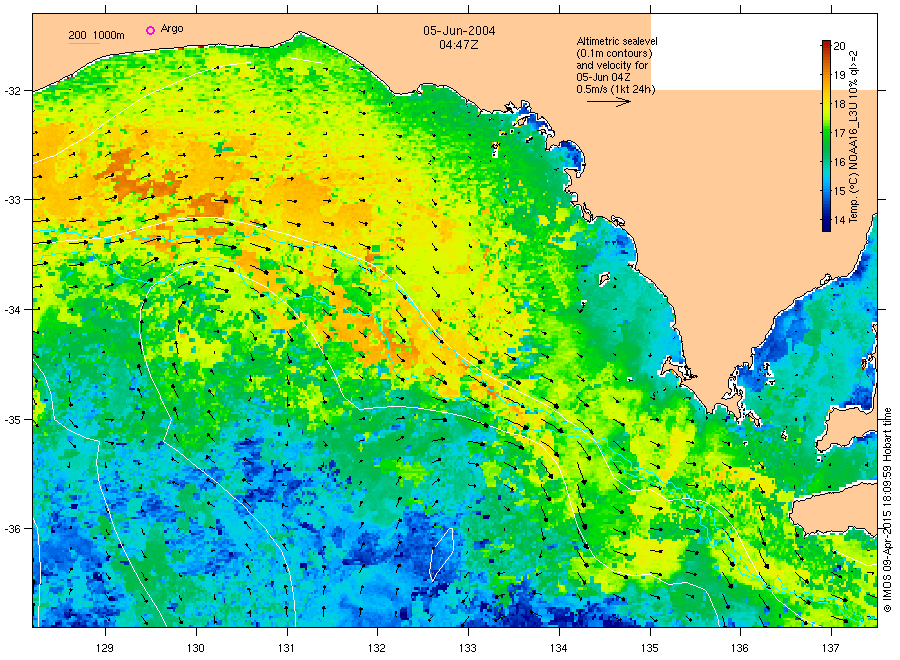Click longitude label 131
This screenshot has width=900, height=660.
tap(286, 649)
